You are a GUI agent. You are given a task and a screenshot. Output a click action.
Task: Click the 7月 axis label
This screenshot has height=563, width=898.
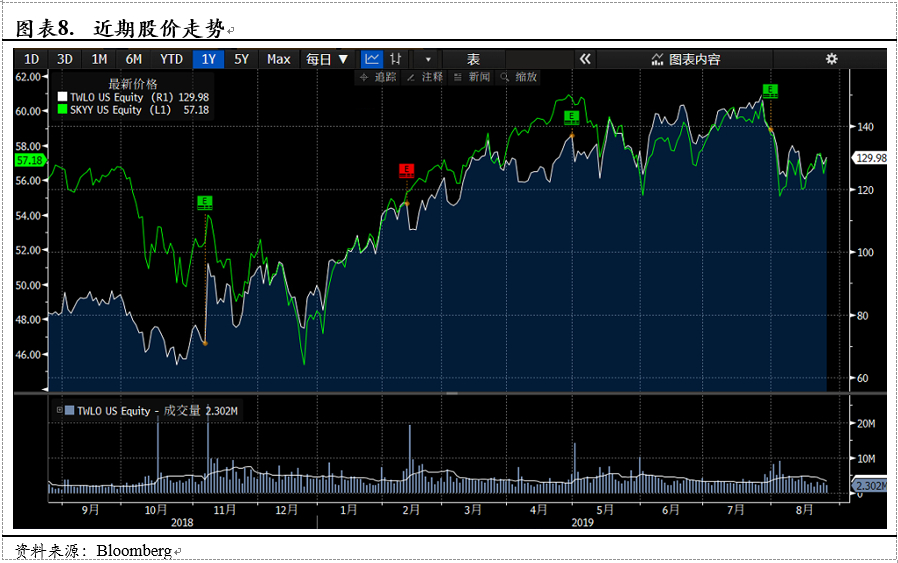point(735,509)
